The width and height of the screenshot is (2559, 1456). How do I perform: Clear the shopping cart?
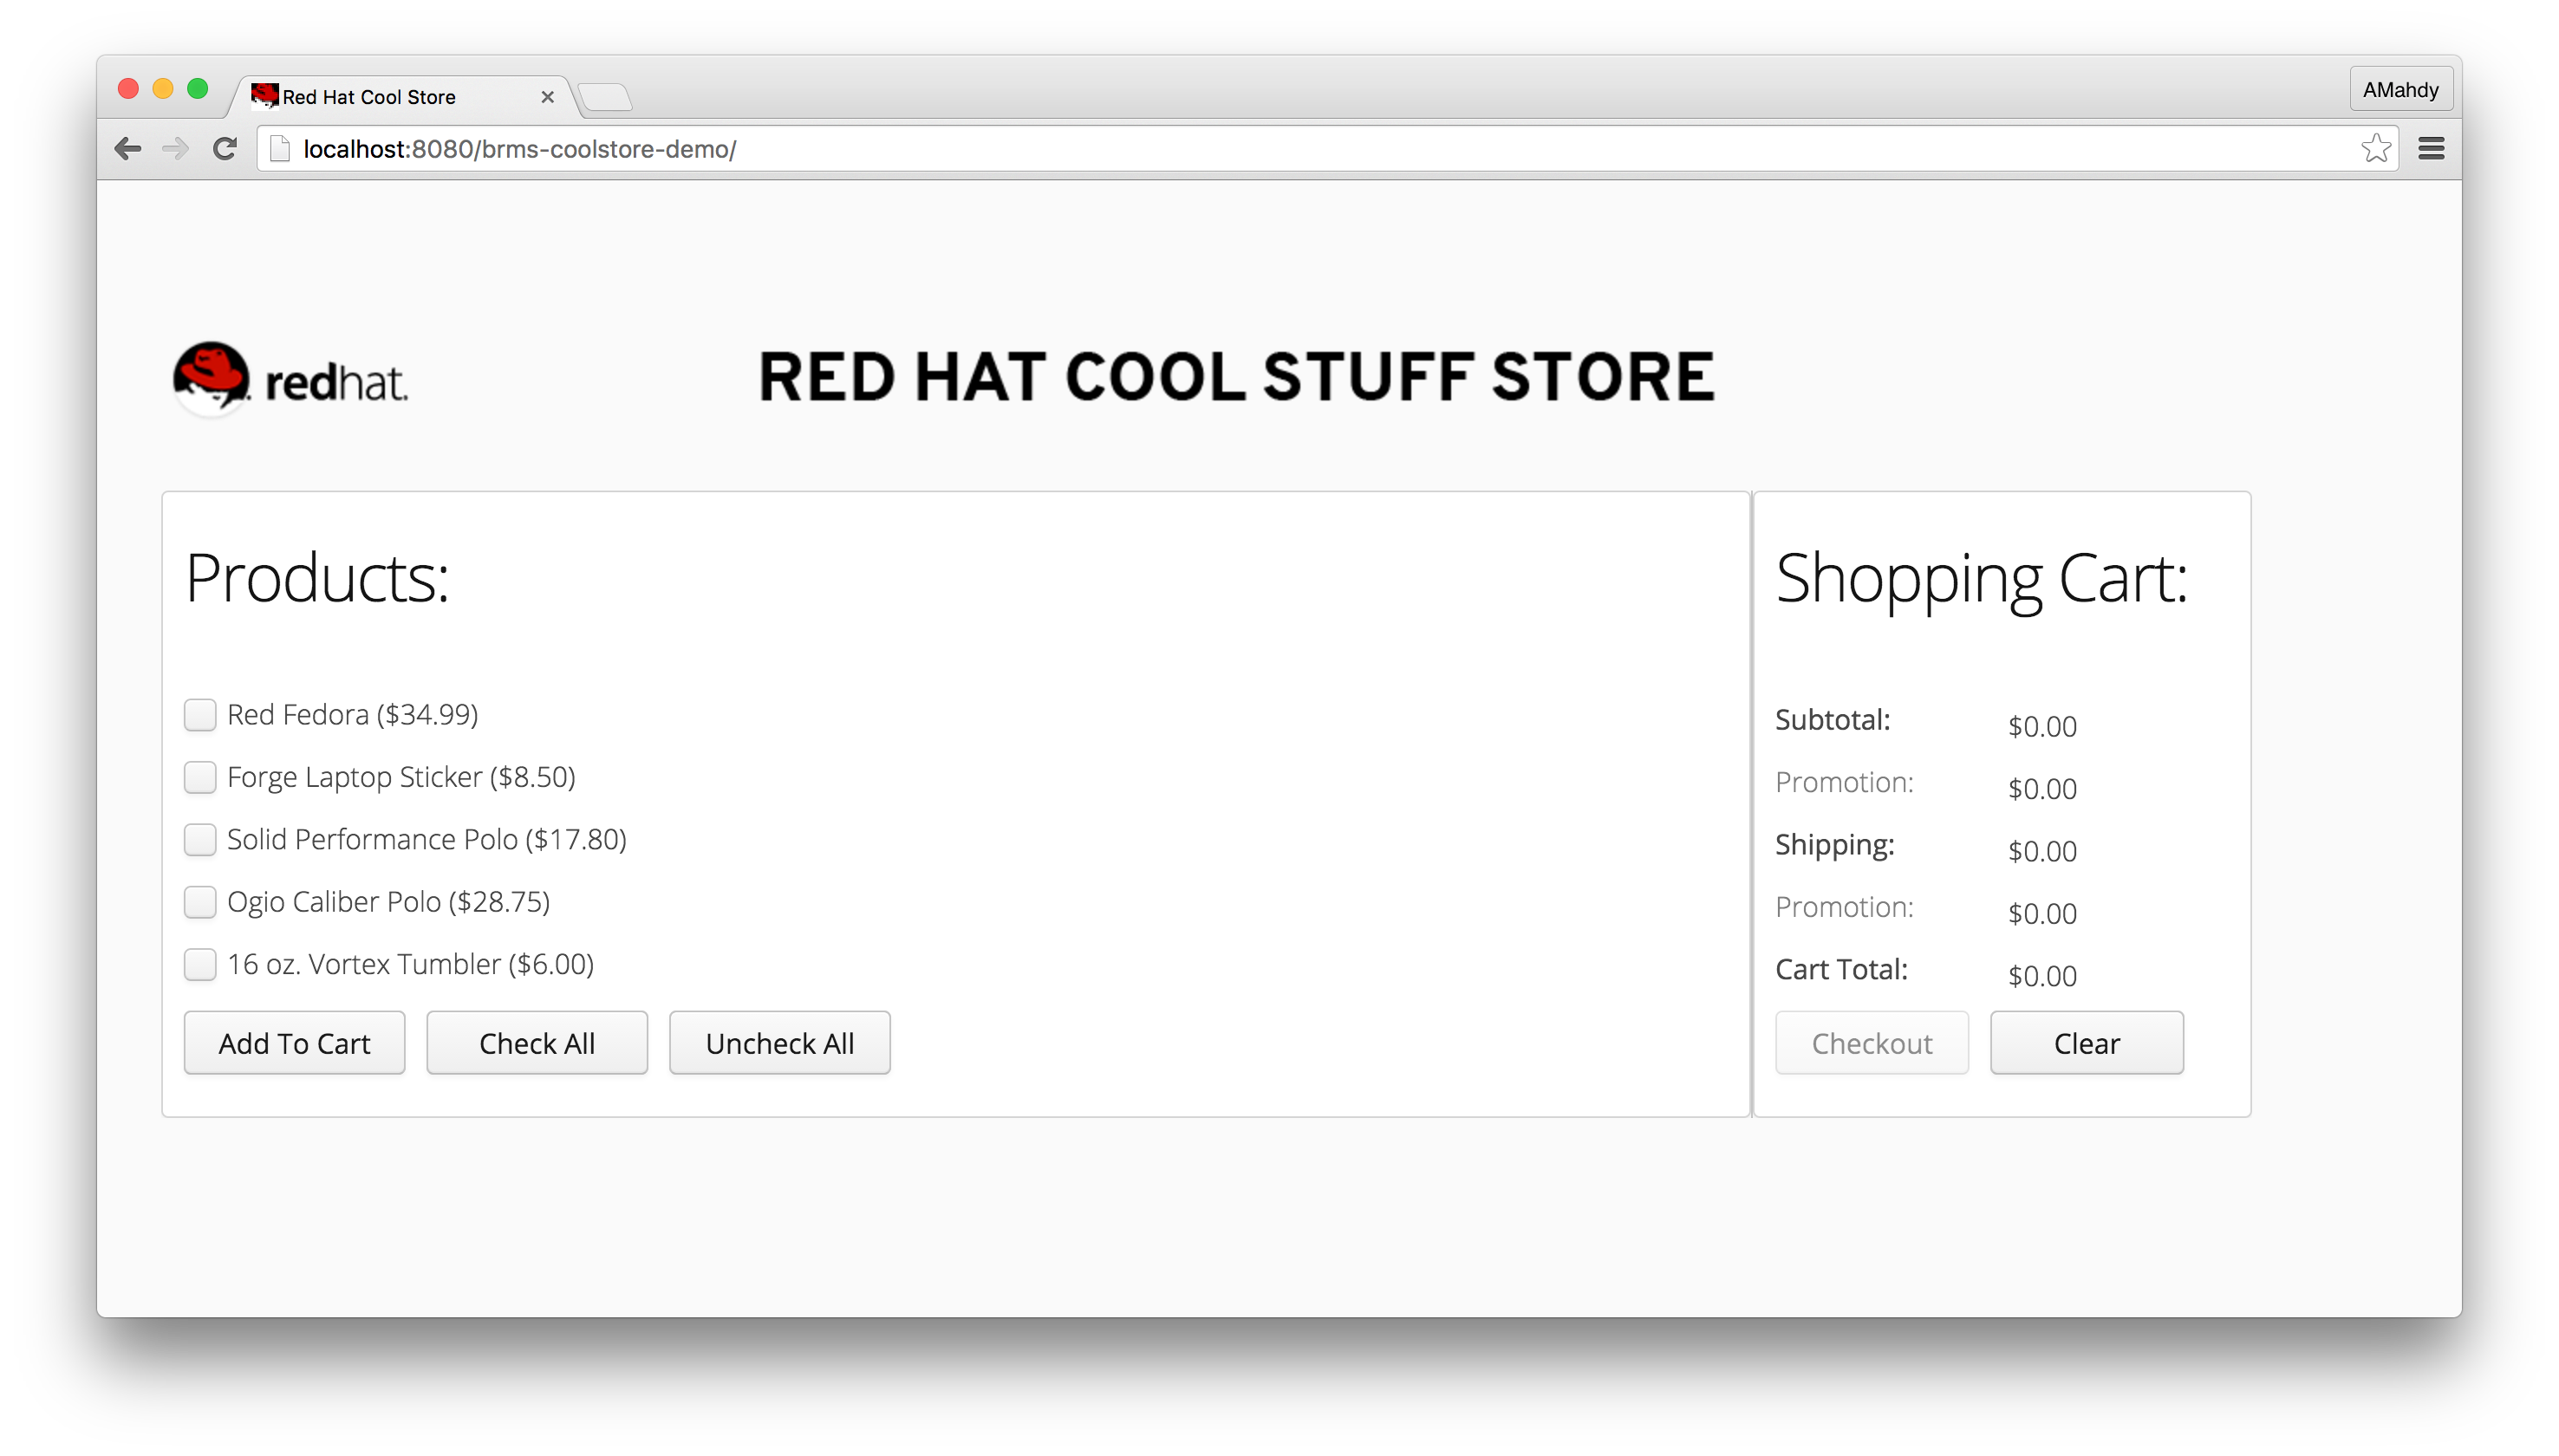2086,1043
